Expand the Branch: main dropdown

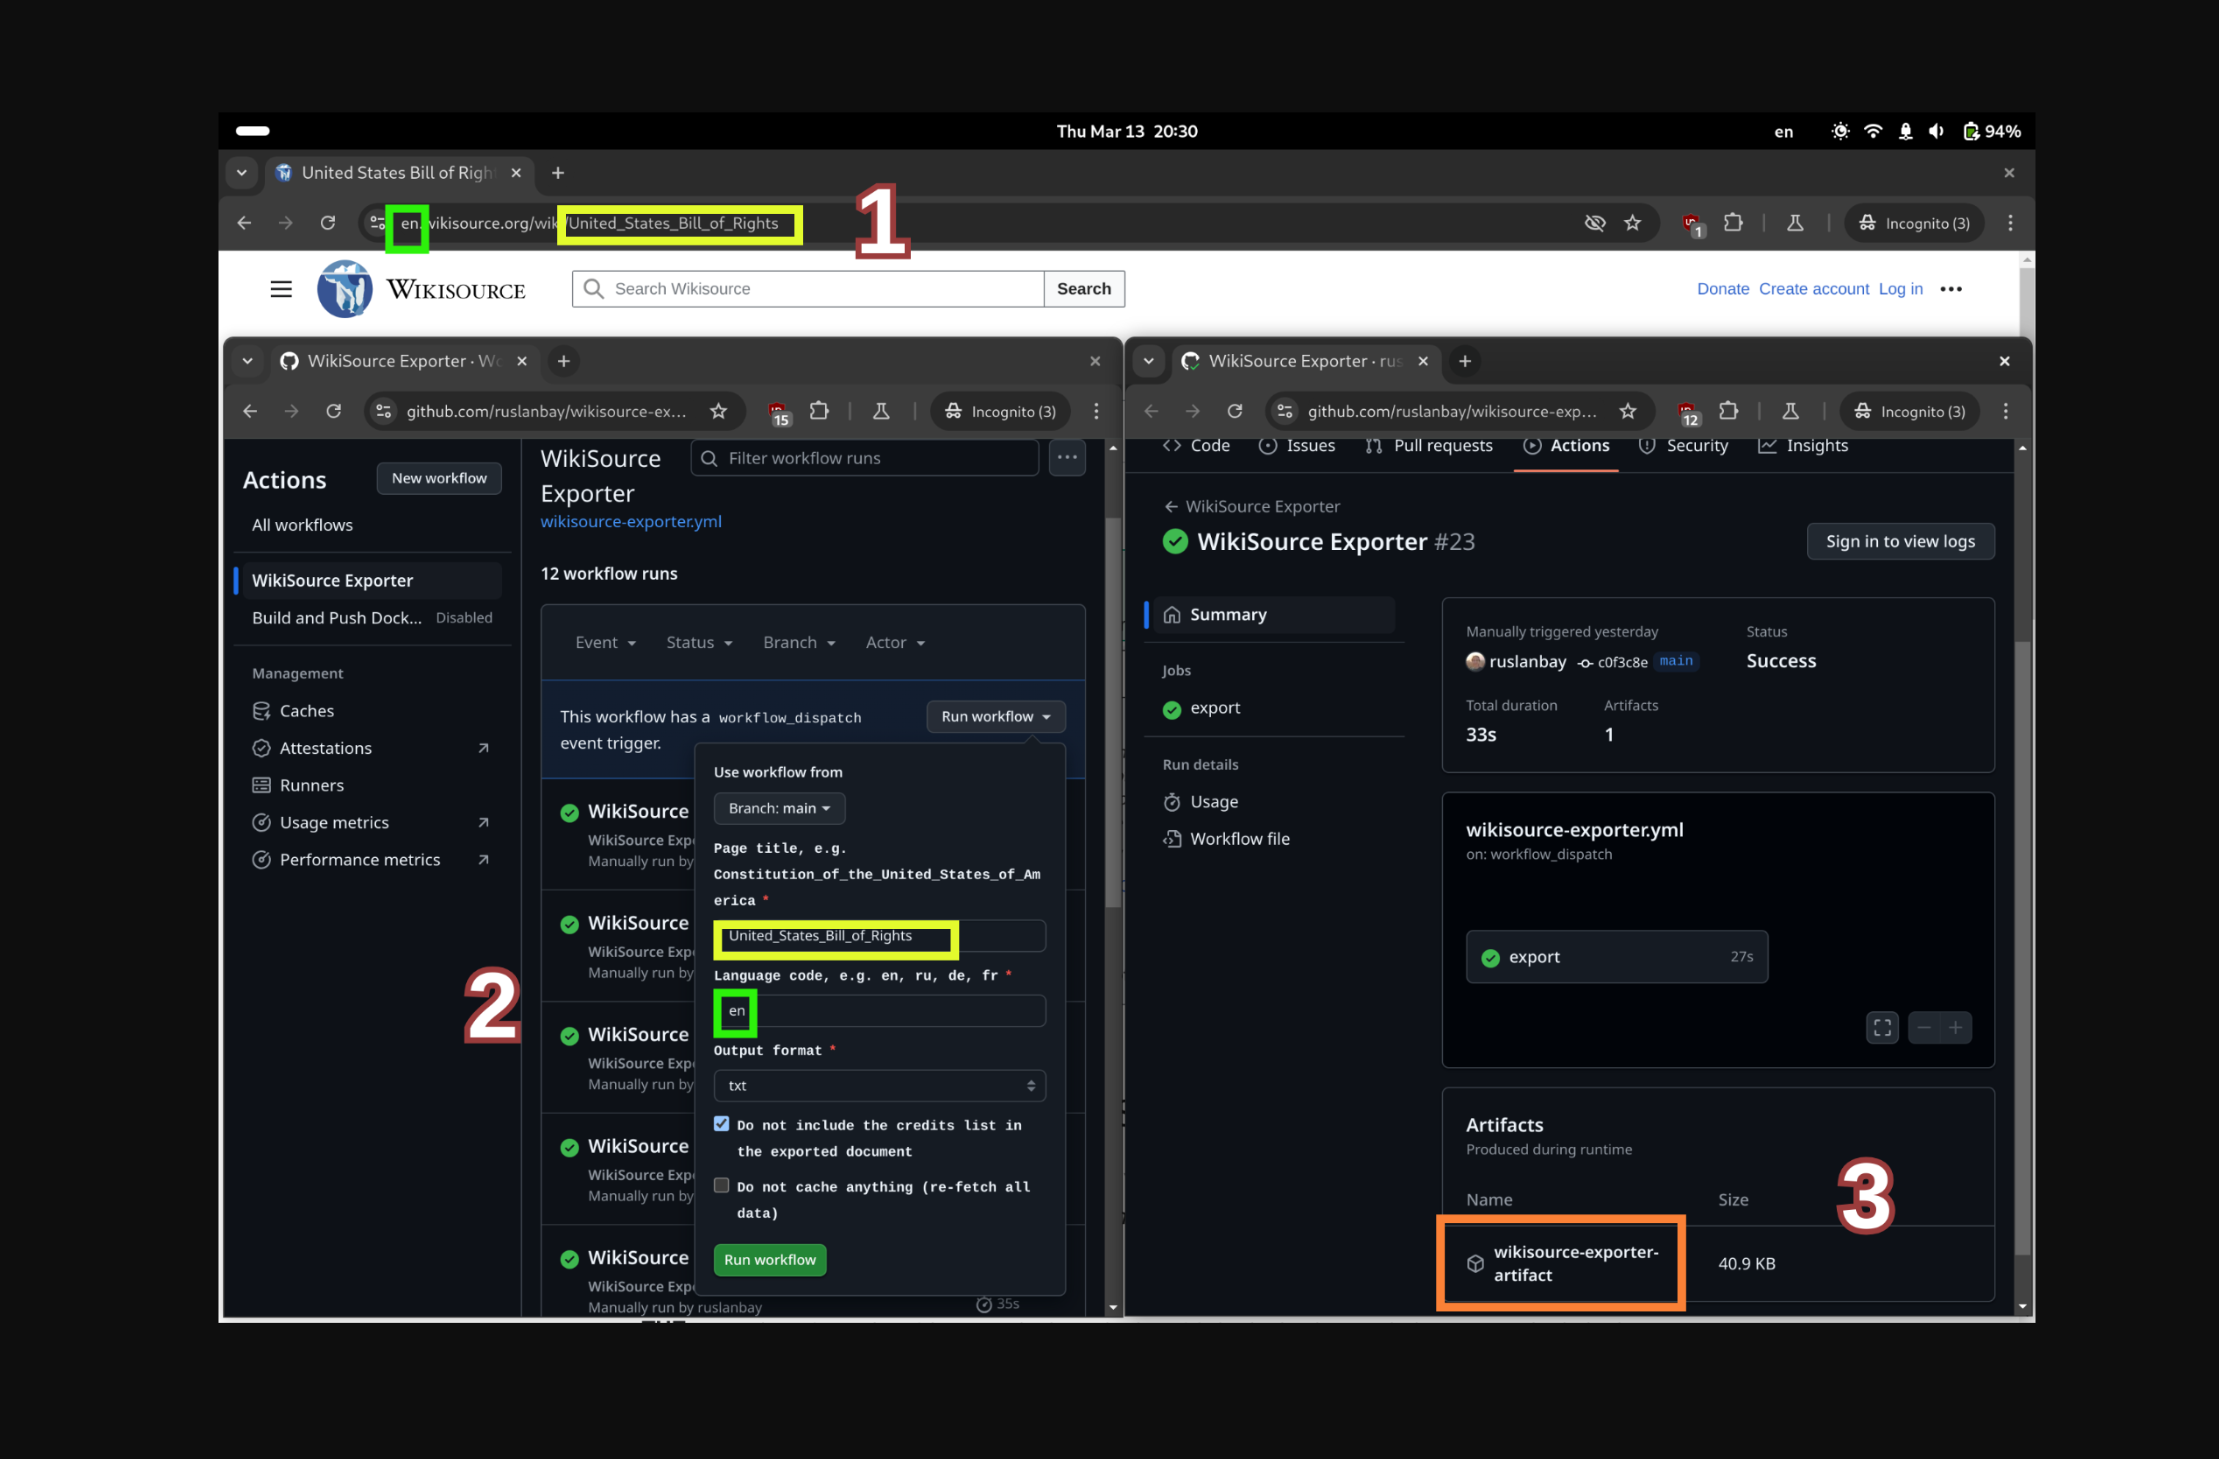tap(779, 808)
